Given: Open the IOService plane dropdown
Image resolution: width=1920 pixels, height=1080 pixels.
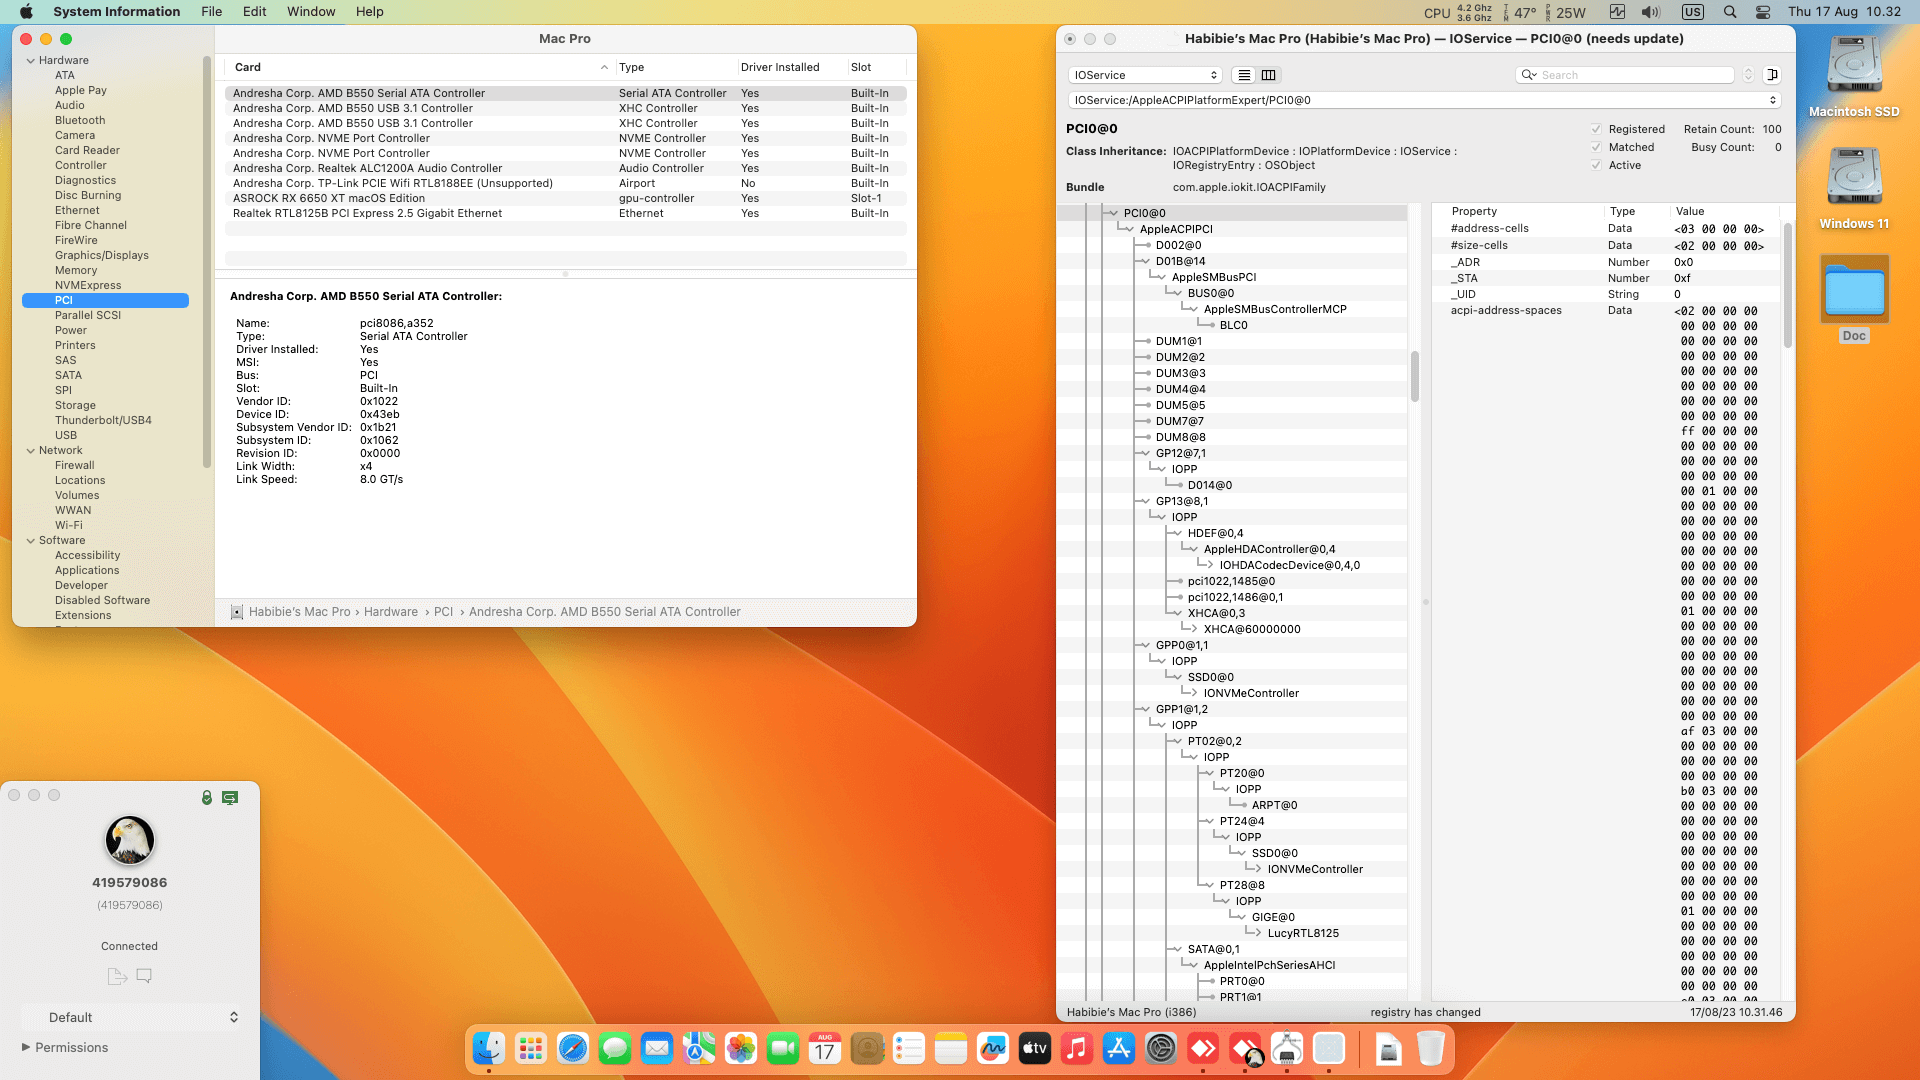Looking at the screenshot, I should (1145, 75).
